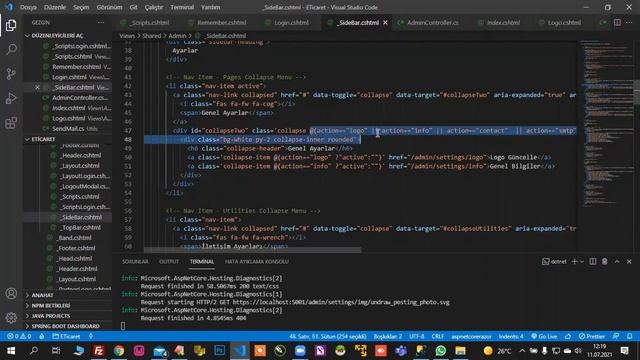Click the Shared breadcrumb segment

(152, 36)
